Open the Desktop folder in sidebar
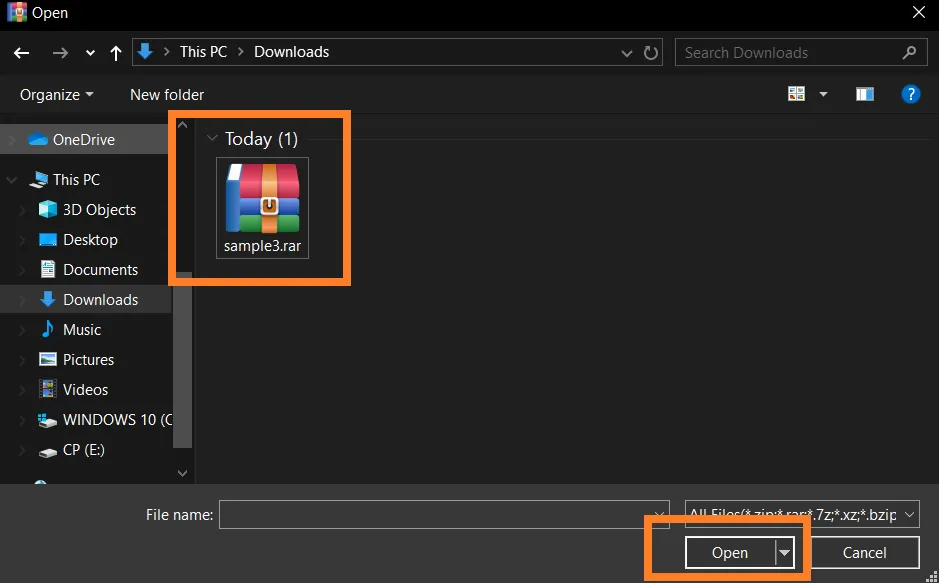Image resolution: width=939 pixels, height=583 pixels. (x=90, y=239)
